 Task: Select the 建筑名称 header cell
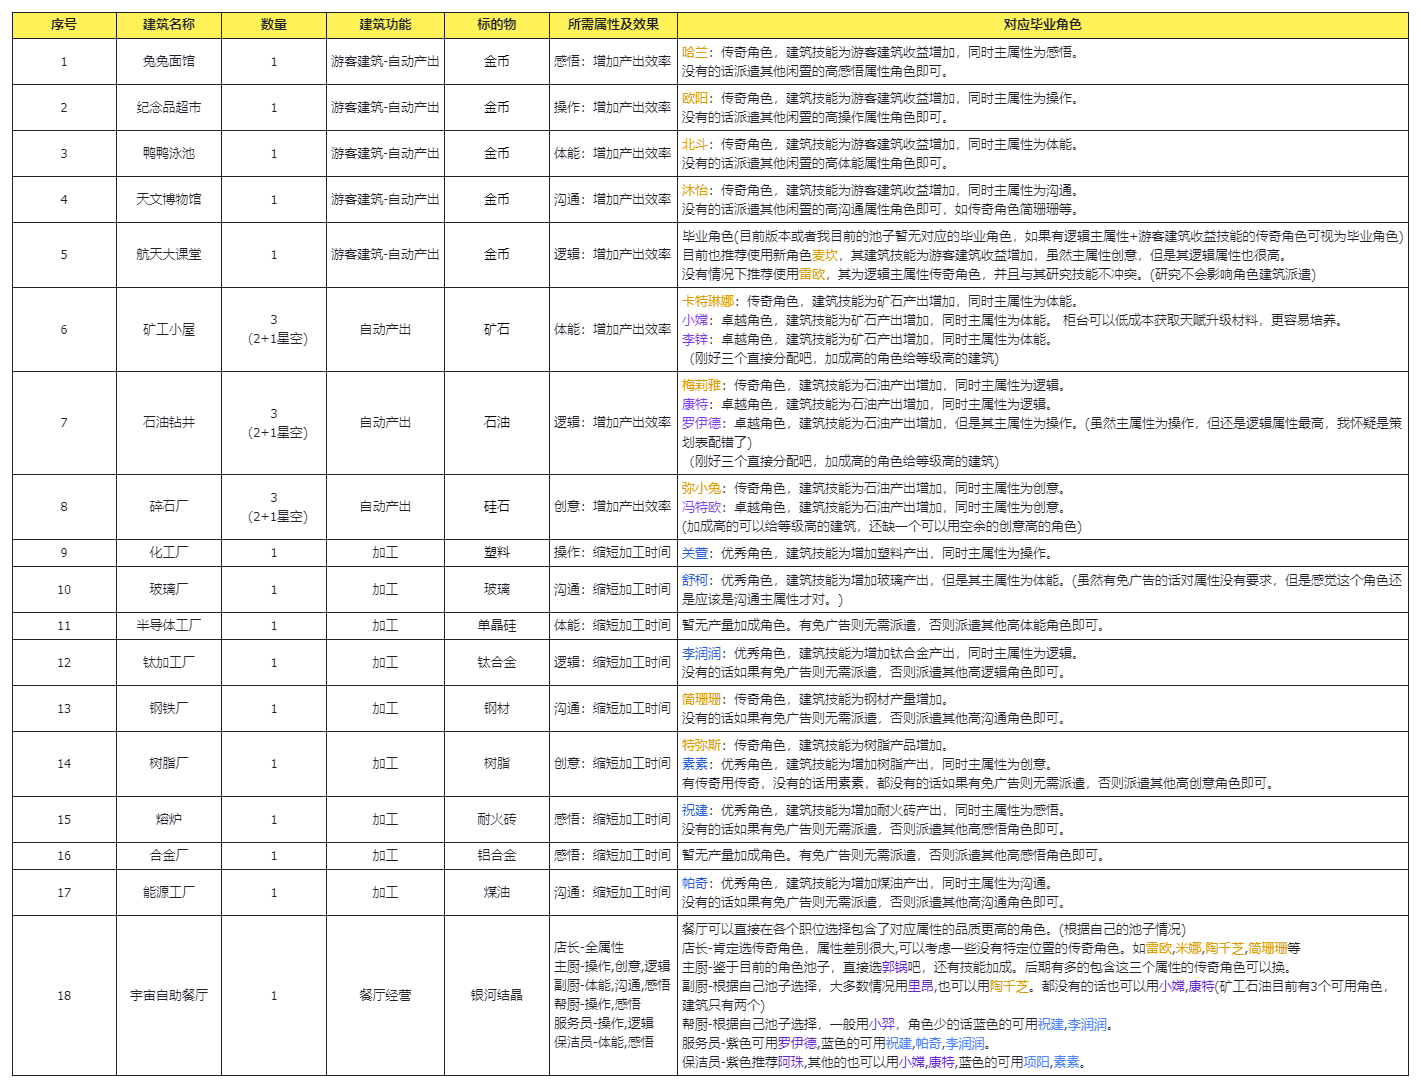(169, 25)
